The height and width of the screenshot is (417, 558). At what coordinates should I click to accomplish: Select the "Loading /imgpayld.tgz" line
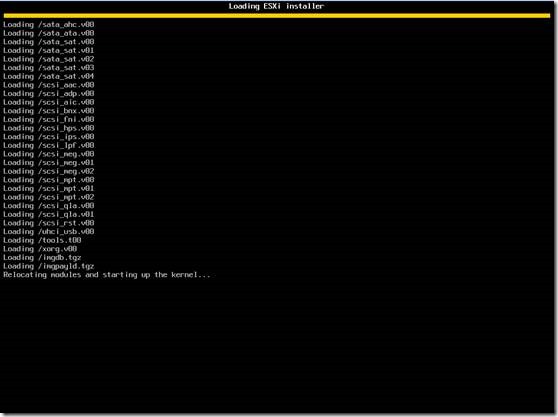(x=49, y=266)
